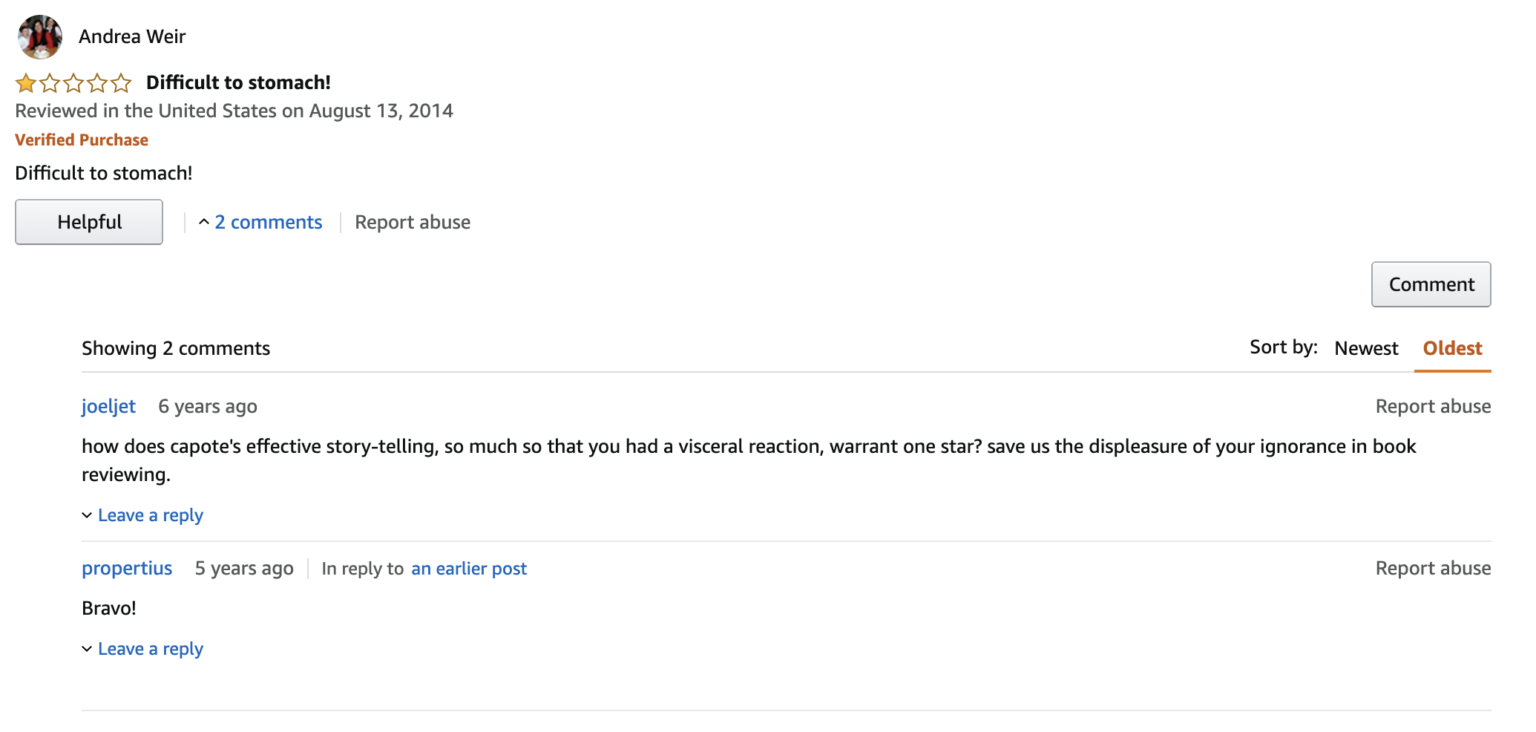Select the Oldest sort option
This screenshot has height=732, width=1536.
point(1452,348)
